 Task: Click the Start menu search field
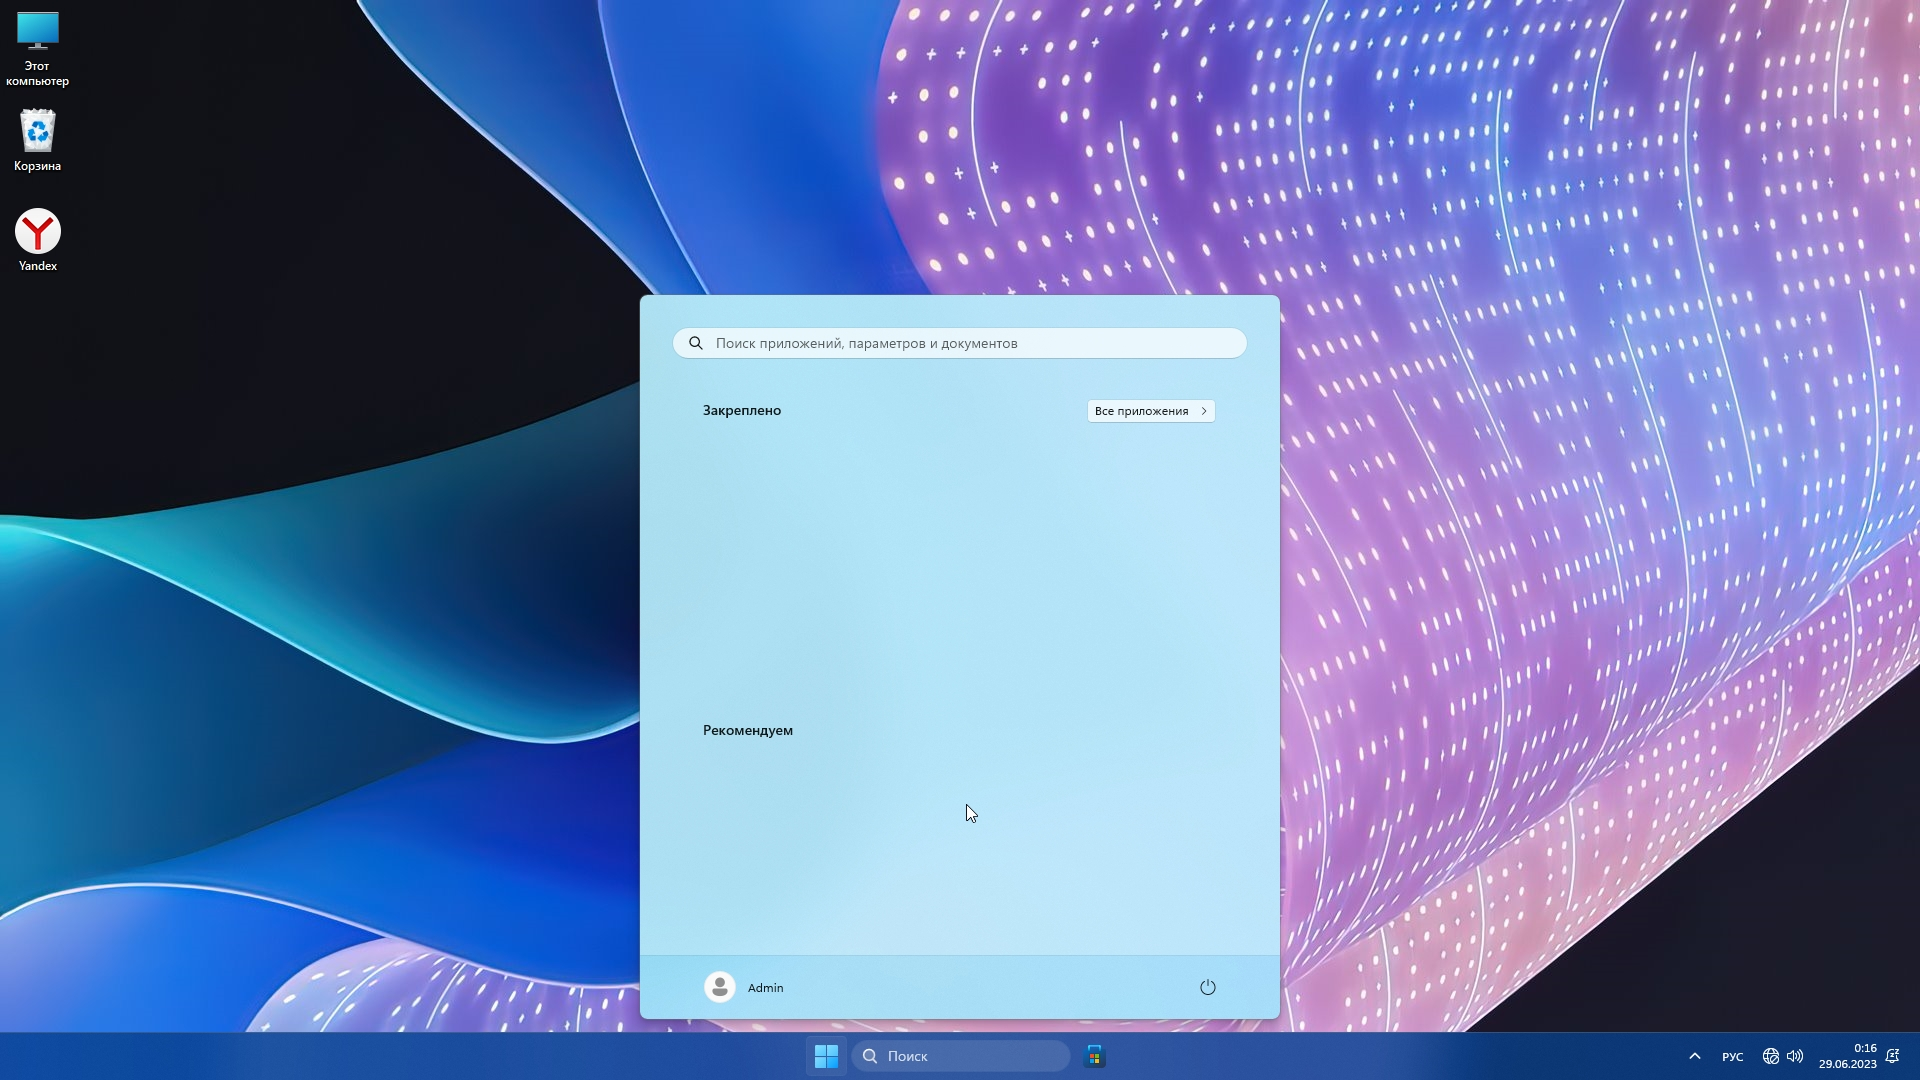click(960, 343)
